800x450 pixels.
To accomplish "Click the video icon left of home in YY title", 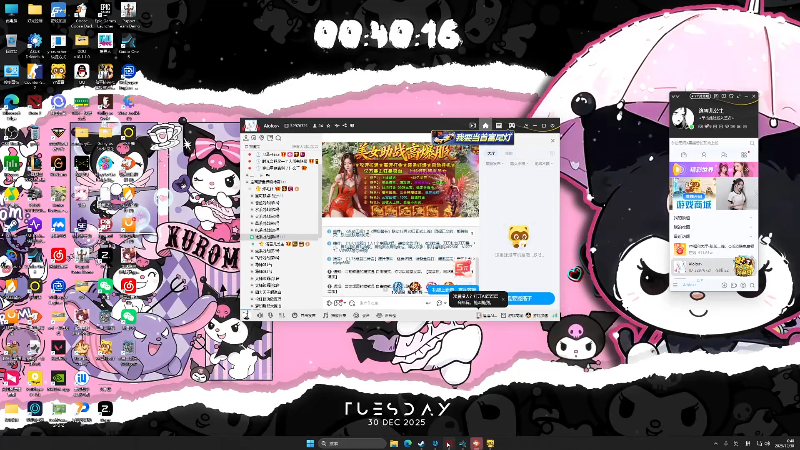I will (472, 126).
